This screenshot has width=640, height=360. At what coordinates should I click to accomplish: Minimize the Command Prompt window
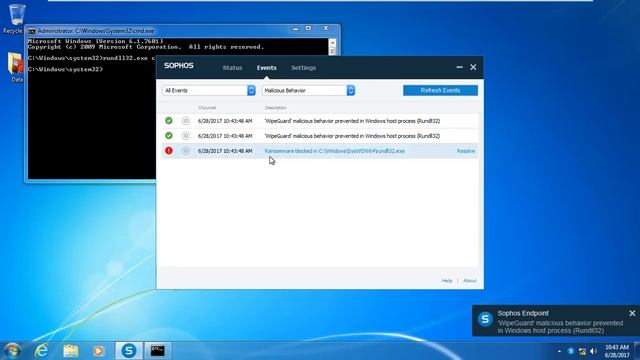coord(296,29)
